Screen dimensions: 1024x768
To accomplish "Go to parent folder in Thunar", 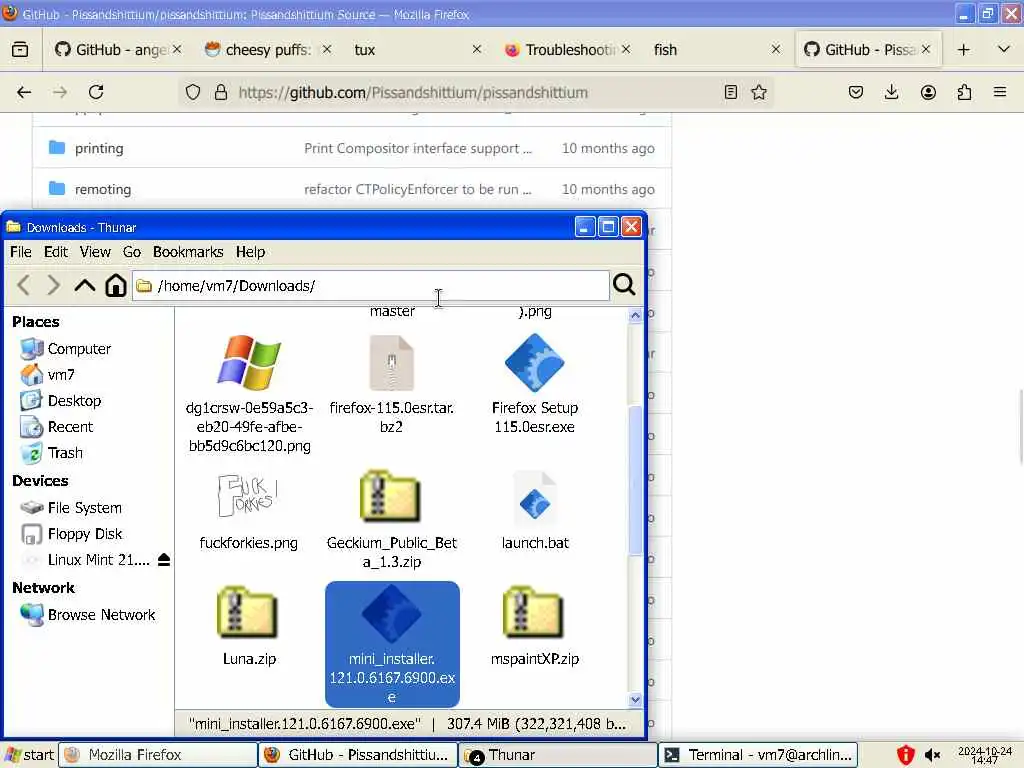I will [x=84, y=285].
